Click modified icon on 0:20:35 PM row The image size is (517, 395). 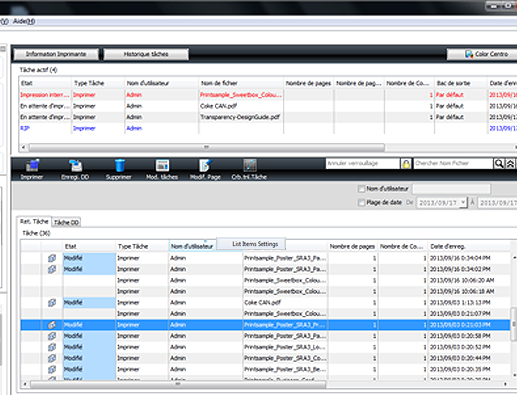click(52, 369)
